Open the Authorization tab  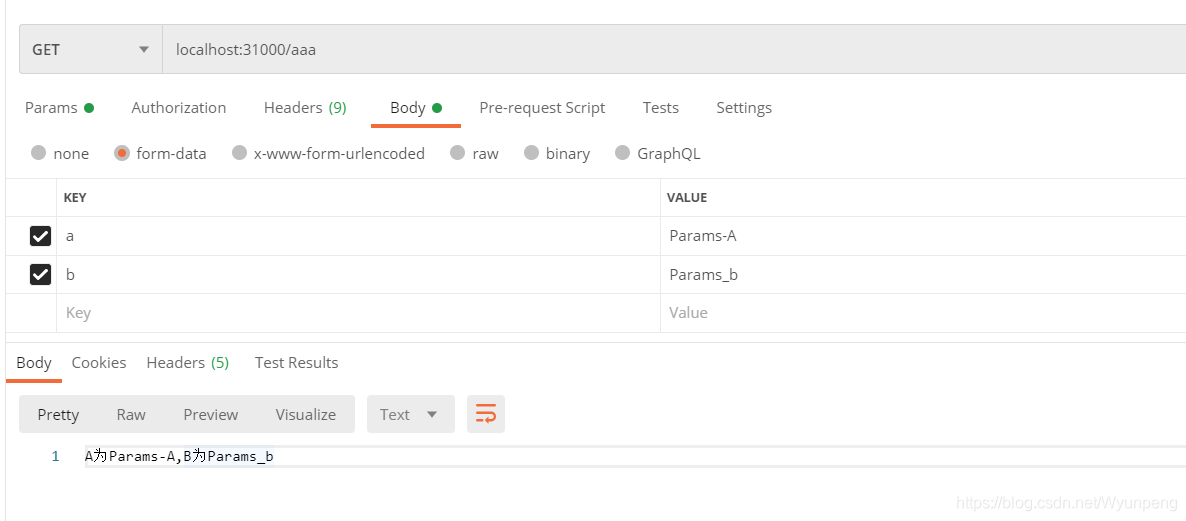179,108
